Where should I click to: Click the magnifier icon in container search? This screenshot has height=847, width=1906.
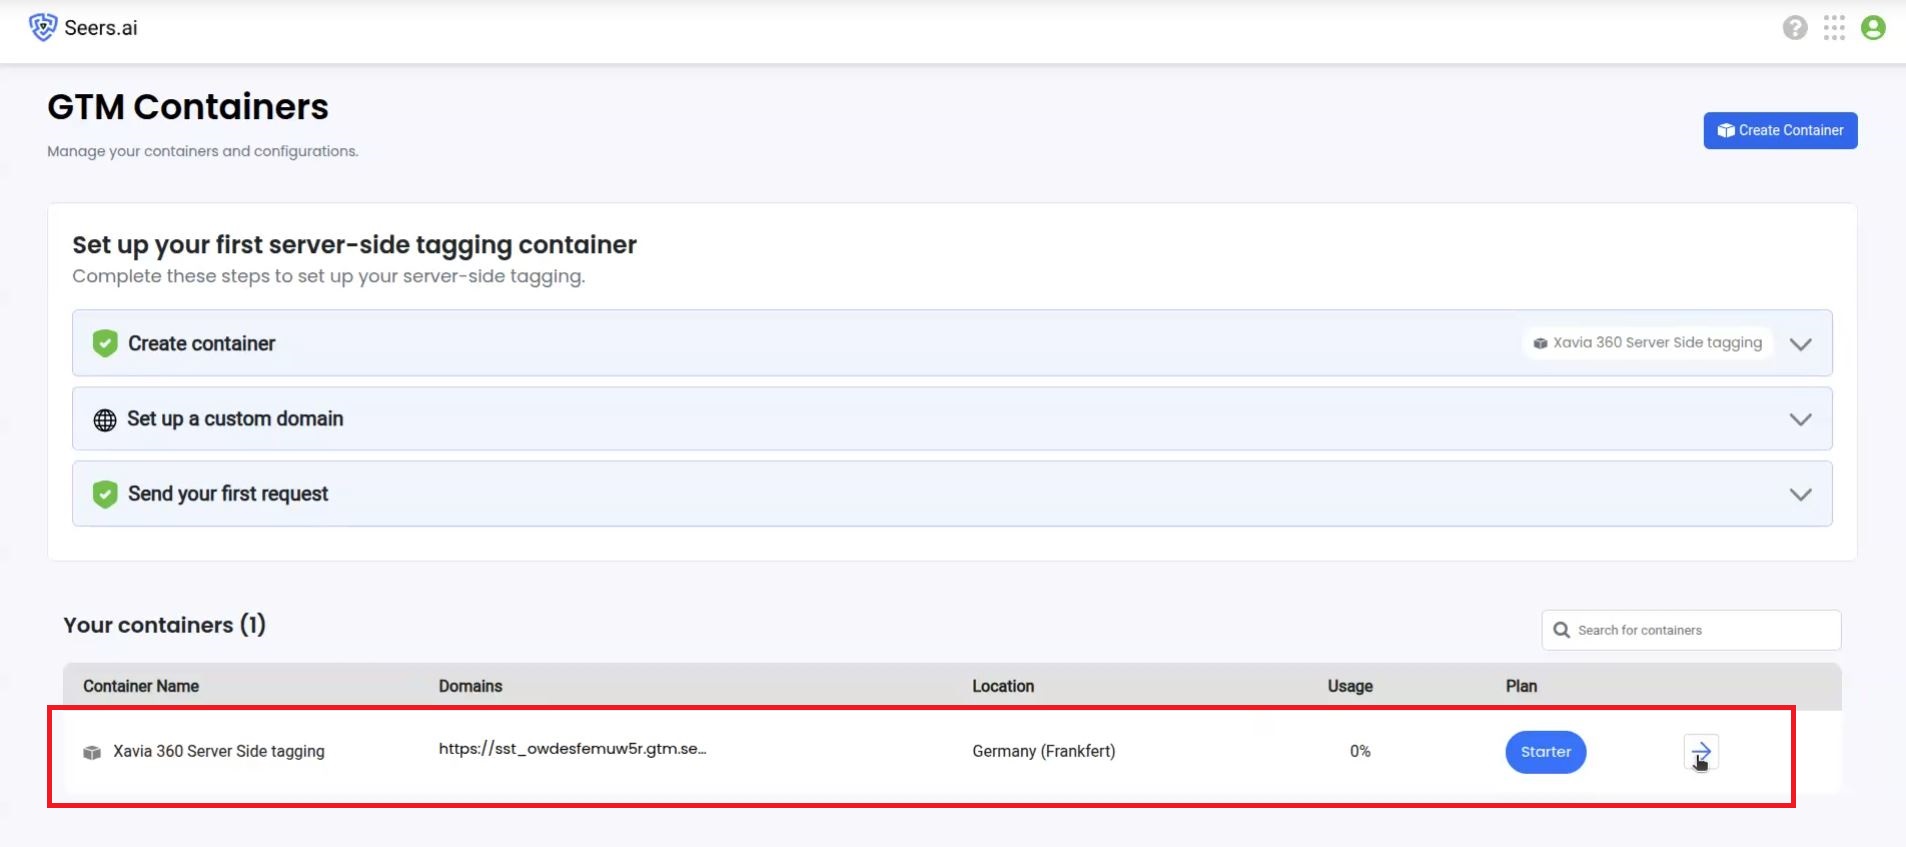1561,630
